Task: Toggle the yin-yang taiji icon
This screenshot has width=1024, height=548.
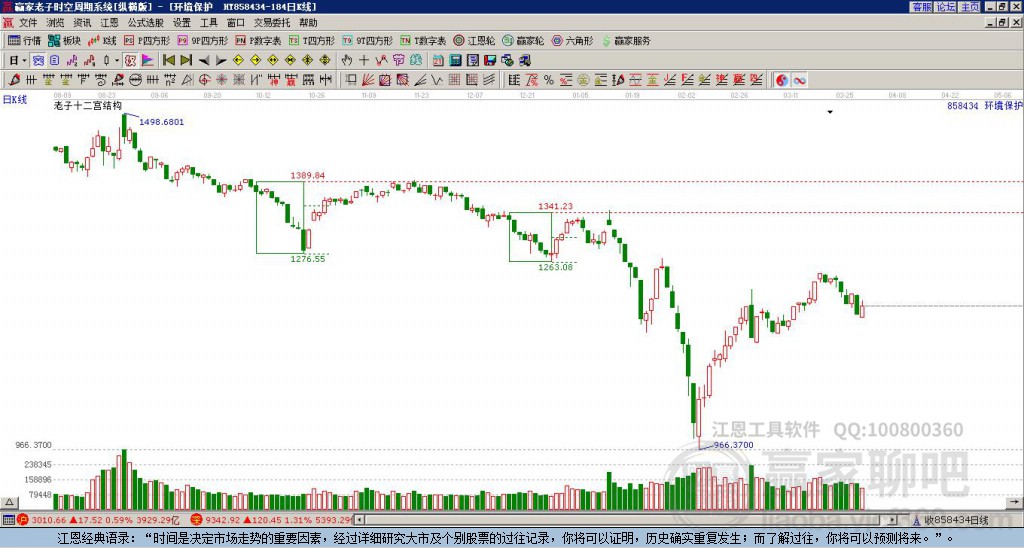Action: coord(782,80)
